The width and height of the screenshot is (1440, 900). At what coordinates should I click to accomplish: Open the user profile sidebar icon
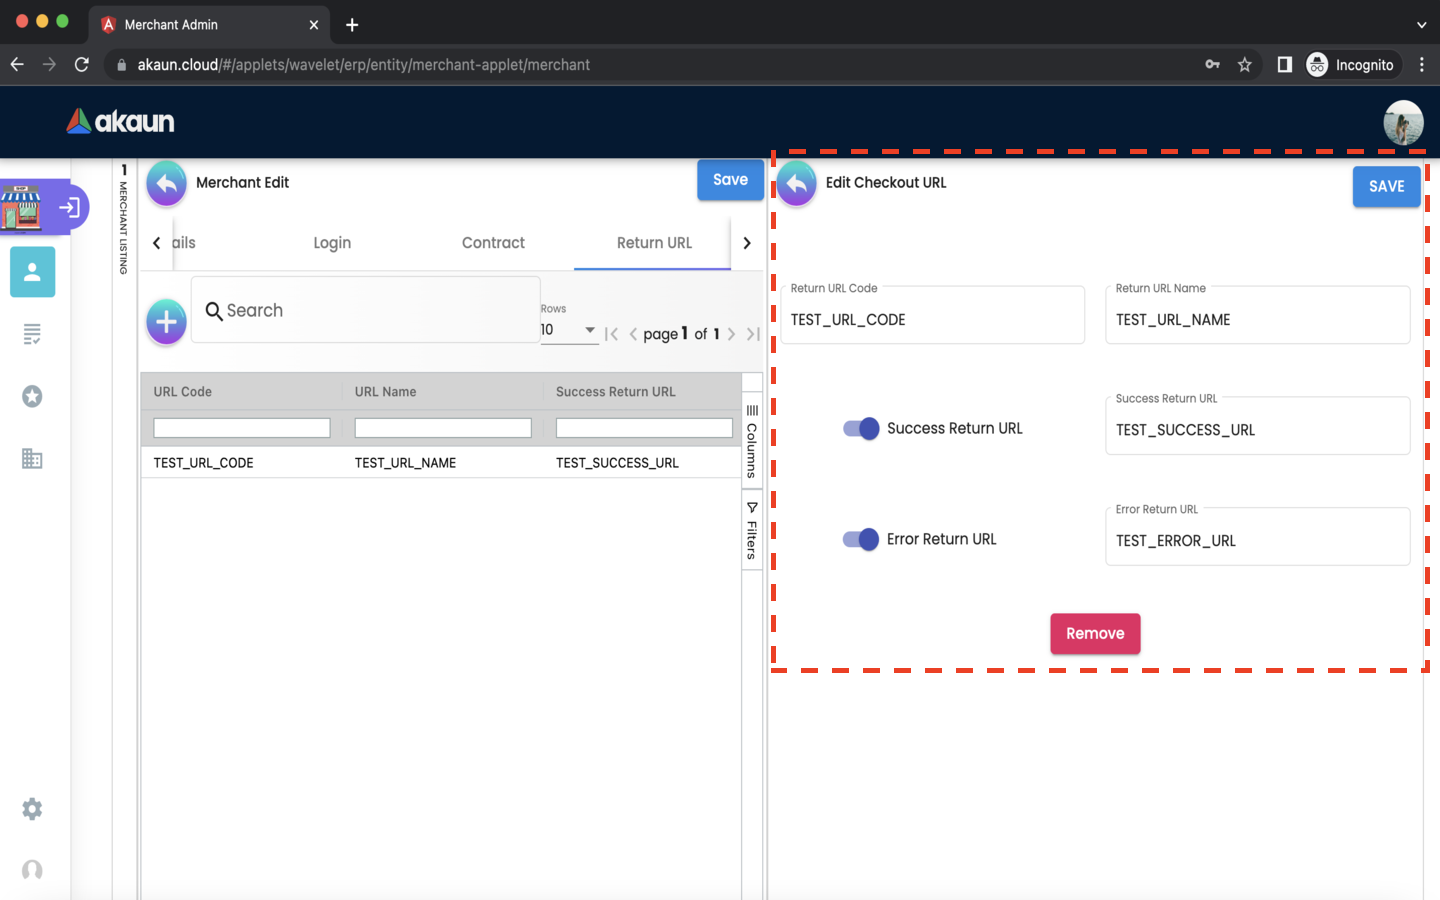(x=32, y=272)
